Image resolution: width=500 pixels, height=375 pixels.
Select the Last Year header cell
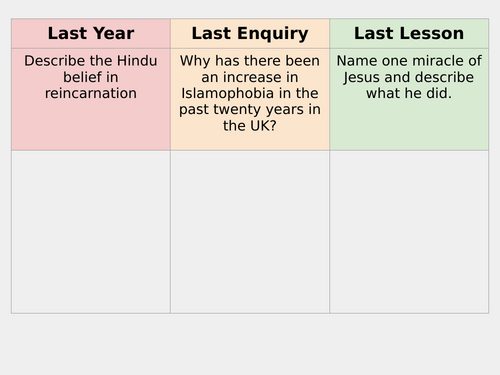pyautogui.click(x=91, y=33)
